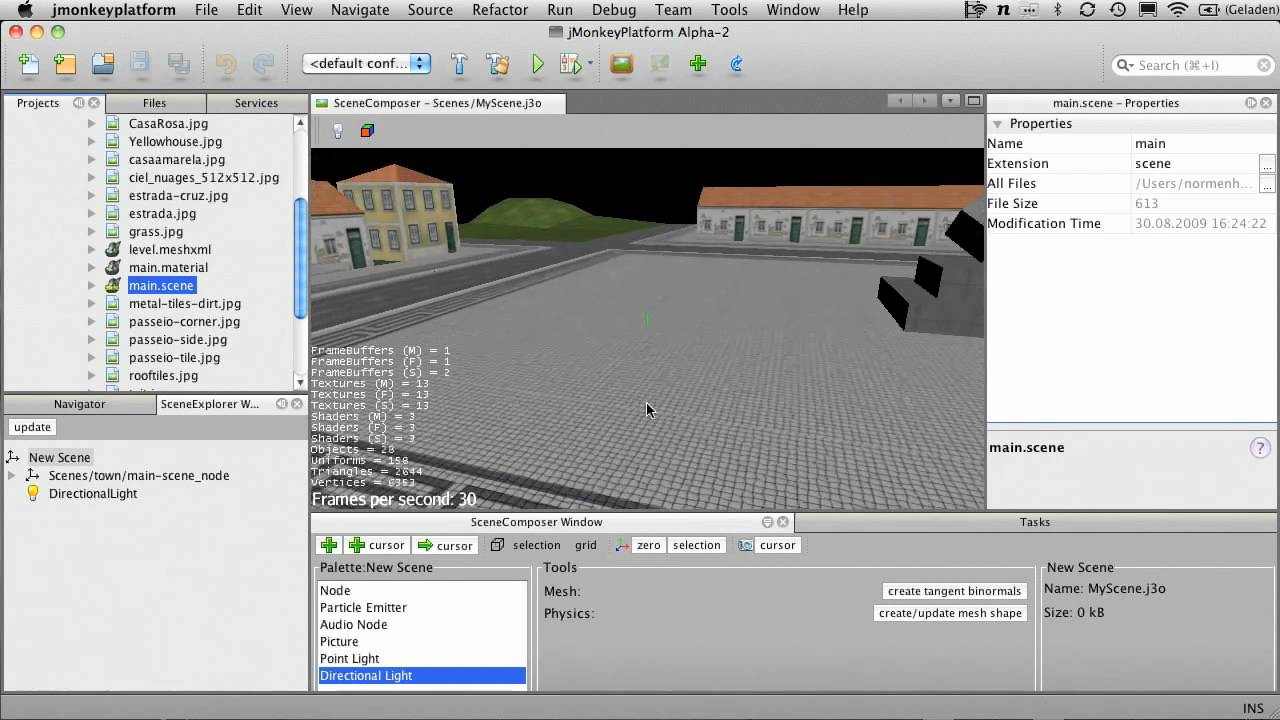Click the picture icon in main toolbar

tap(622, 64)
